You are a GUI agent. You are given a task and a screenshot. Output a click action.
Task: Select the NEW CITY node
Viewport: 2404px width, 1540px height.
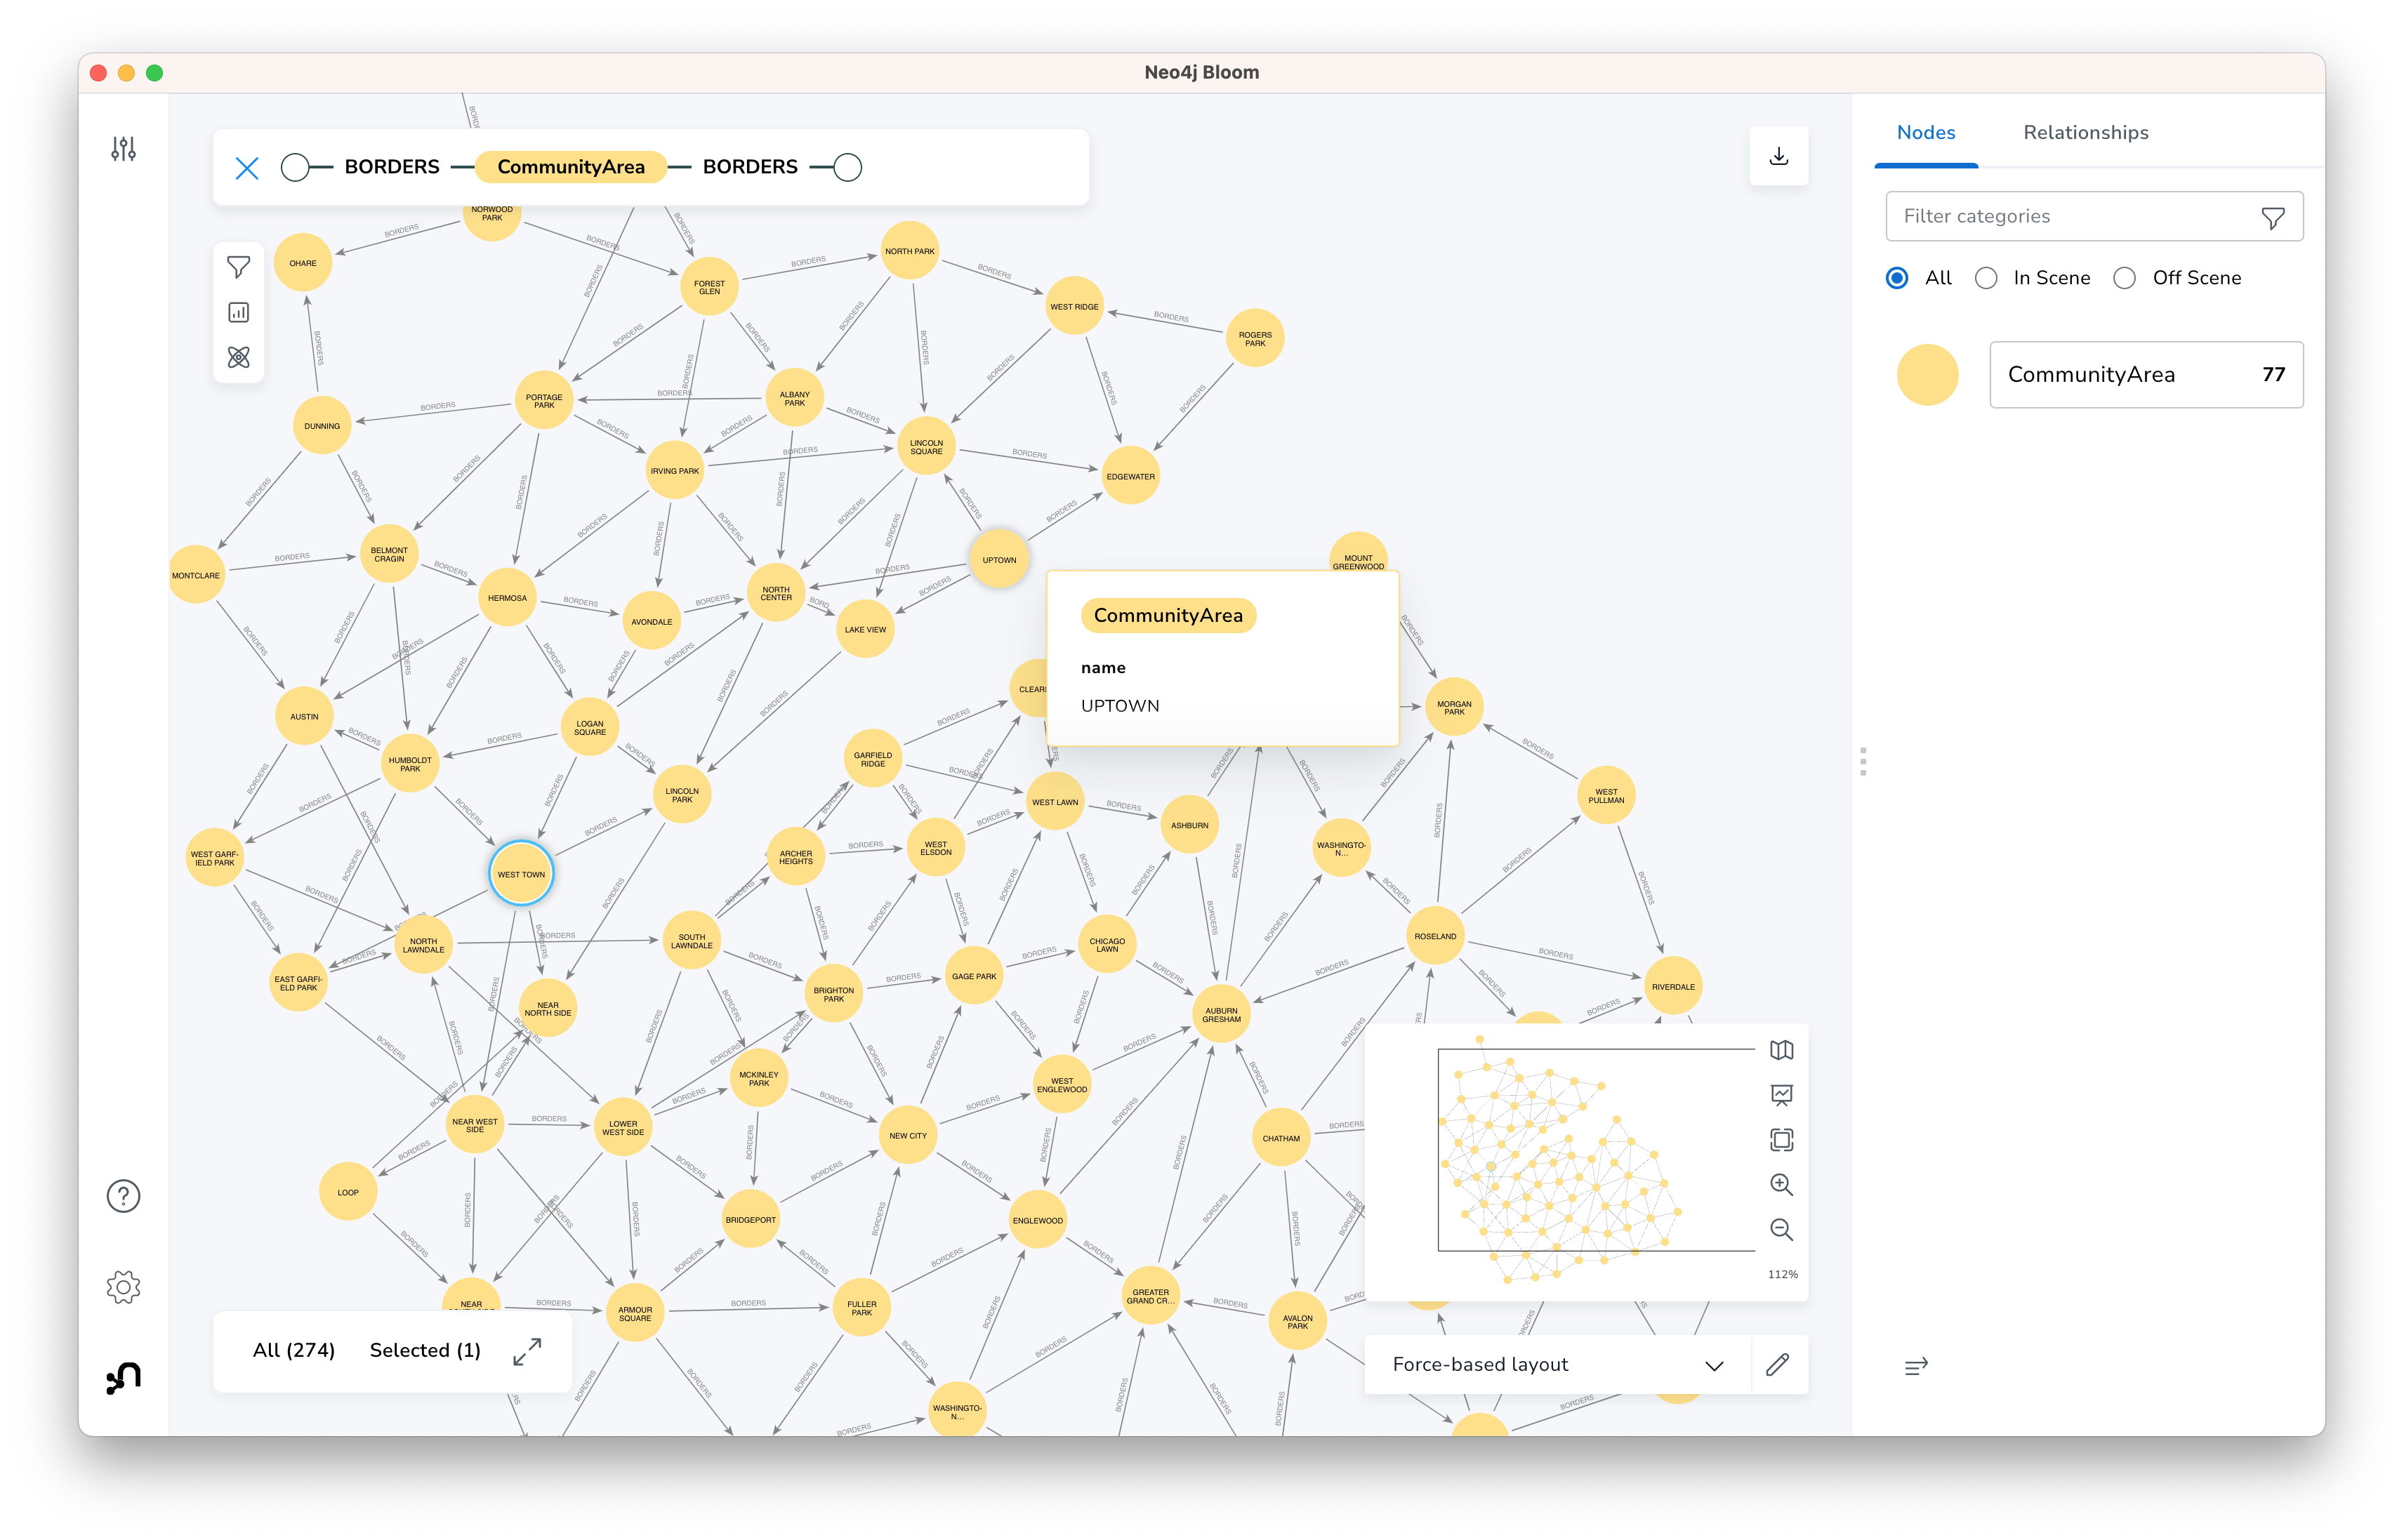908,1135
